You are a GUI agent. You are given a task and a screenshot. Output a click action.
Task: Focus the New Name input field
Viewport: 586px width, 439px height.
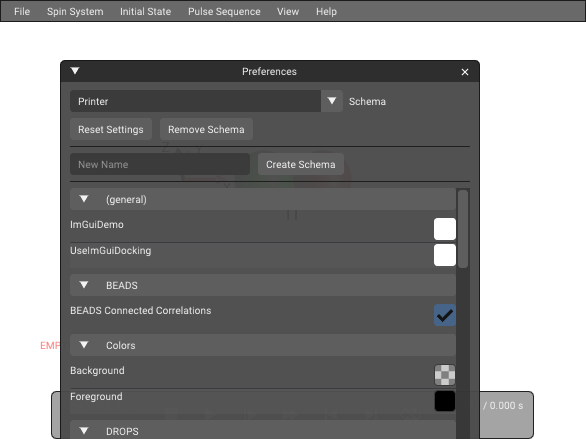160,164
